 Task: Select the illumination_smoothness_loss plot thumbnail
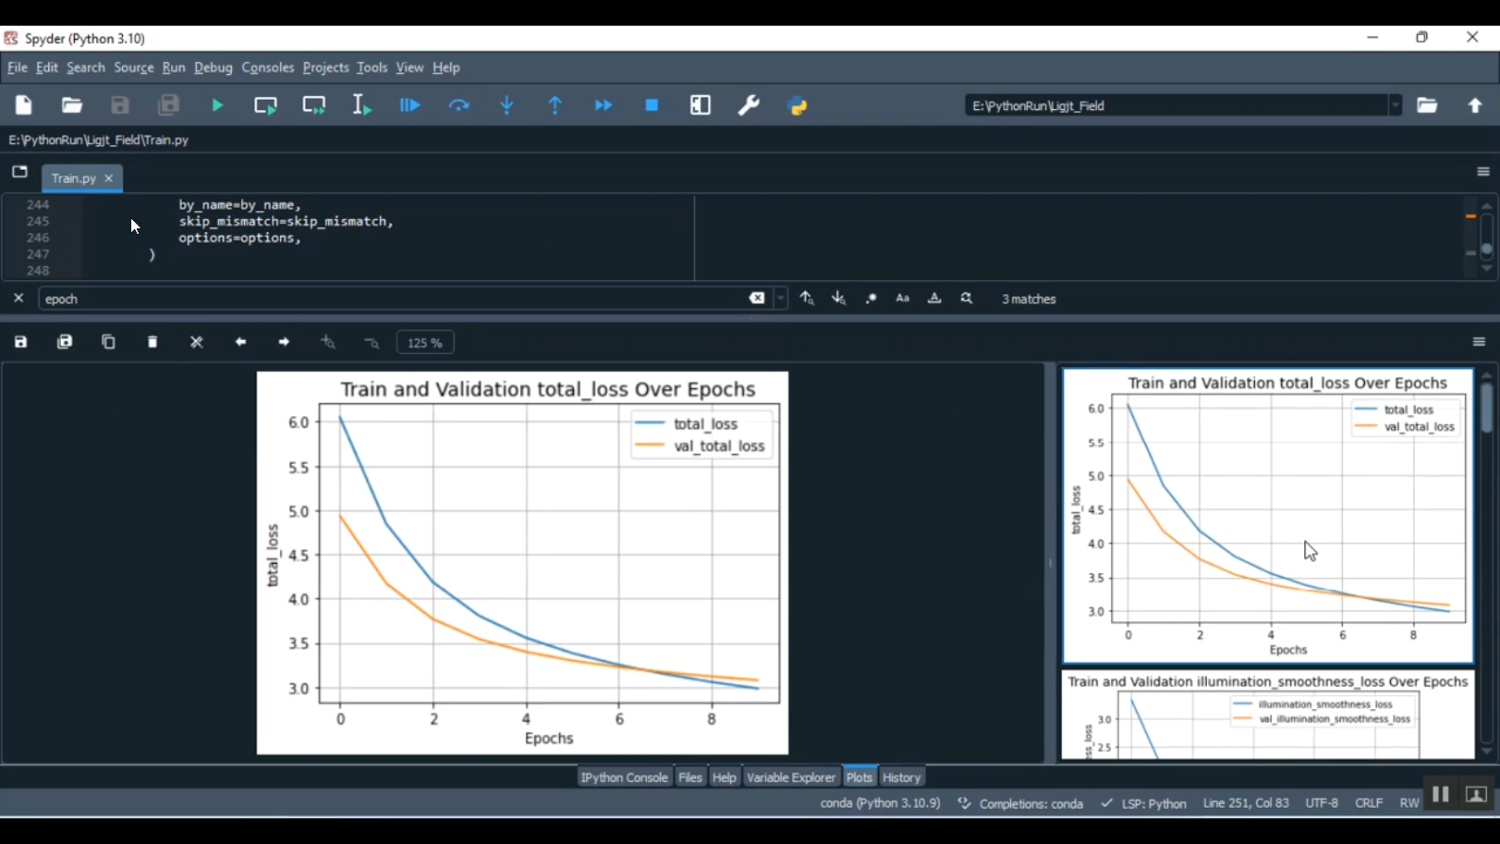coord(1267,715)
